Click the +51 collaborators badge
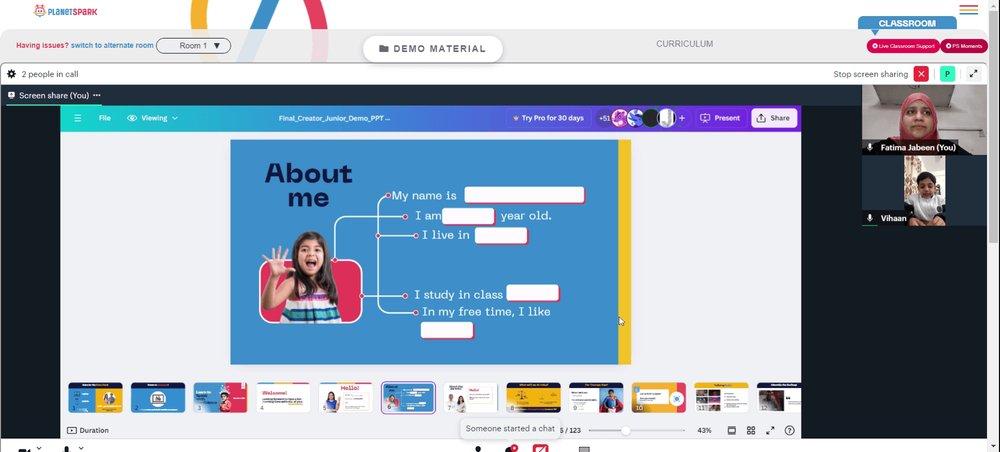 coord(604,118)
